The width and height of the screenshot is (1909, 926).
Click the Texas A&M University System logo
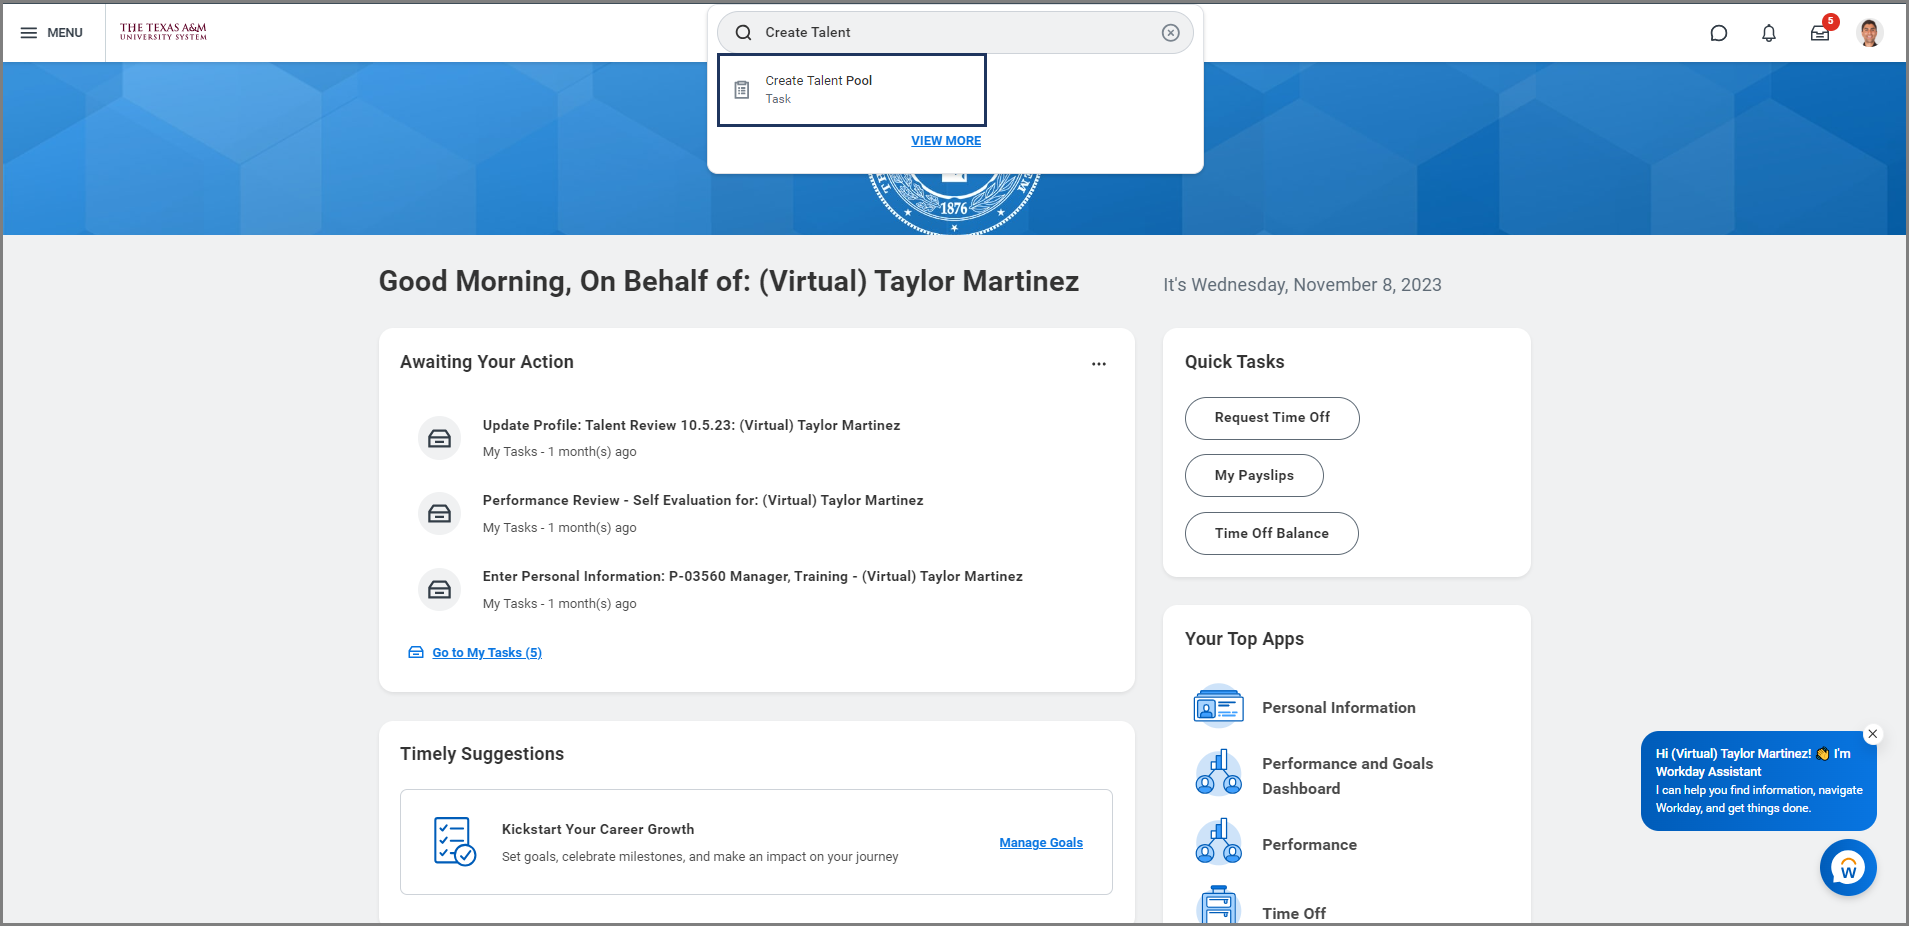point(163,32)
